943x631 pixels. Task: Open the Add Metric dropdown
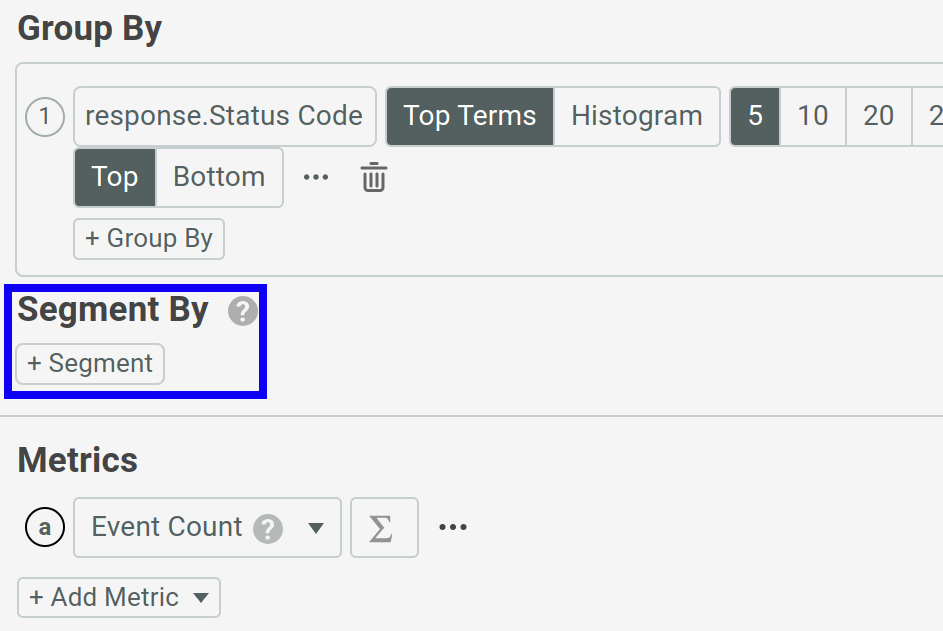point(119,598)
